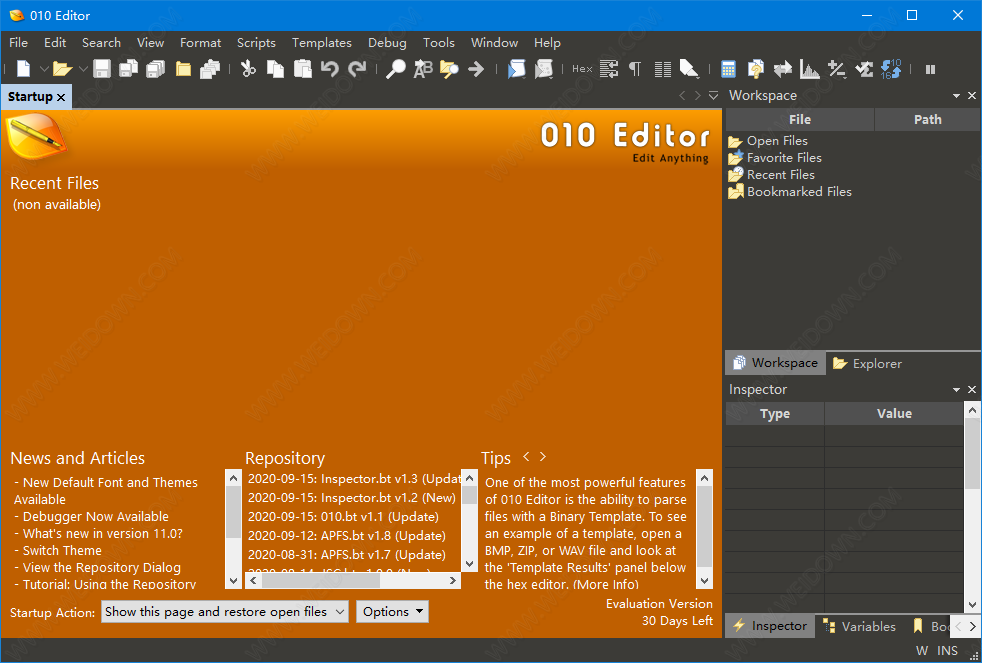Open the Templates menu

[321, 43]
